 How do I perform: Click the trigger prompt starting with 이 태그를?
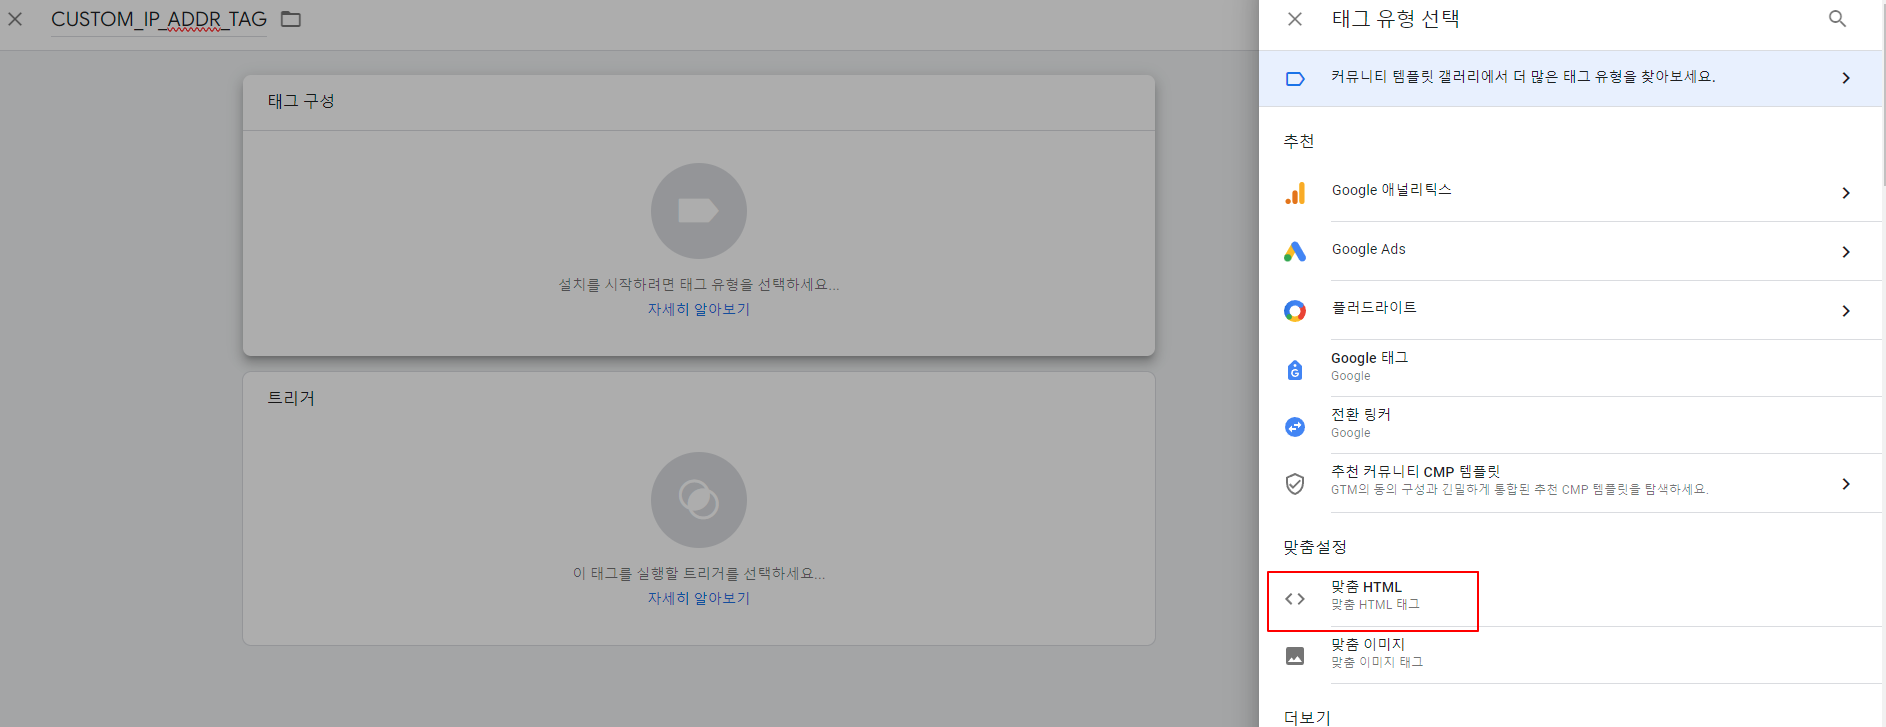(699, 574)
